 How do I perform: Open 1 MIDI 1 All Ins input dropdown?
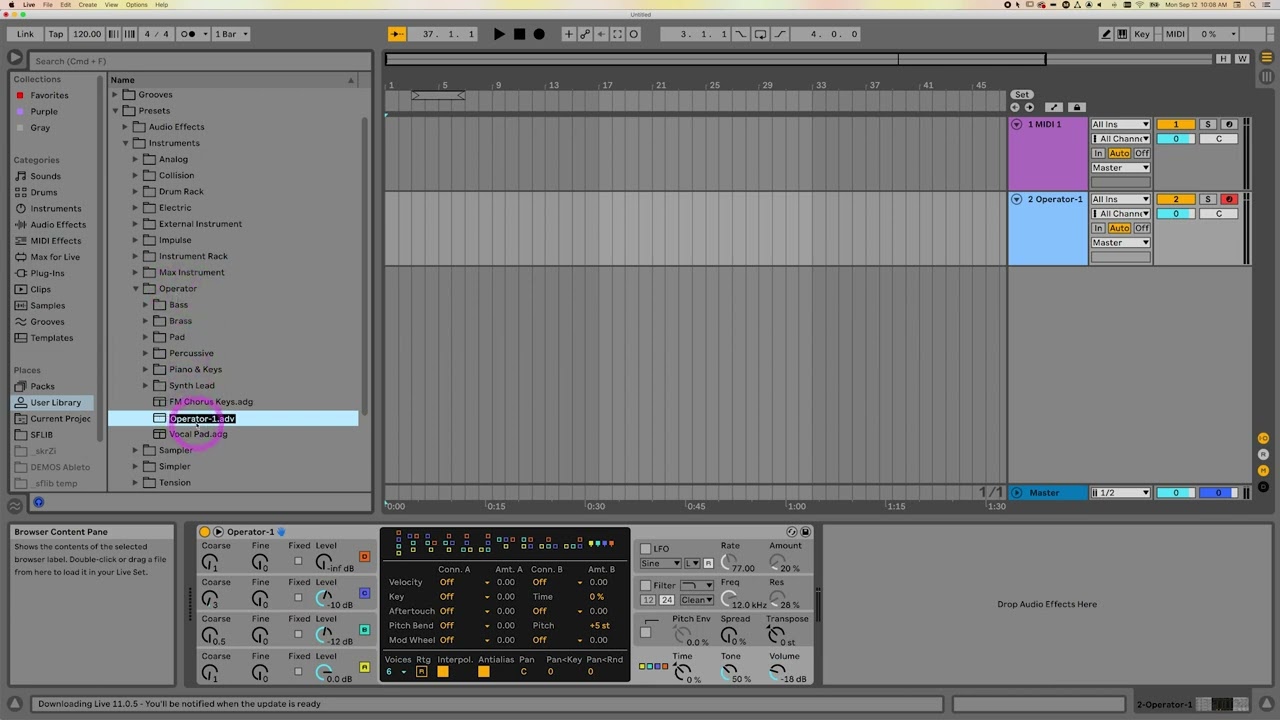pos(1121,125)
